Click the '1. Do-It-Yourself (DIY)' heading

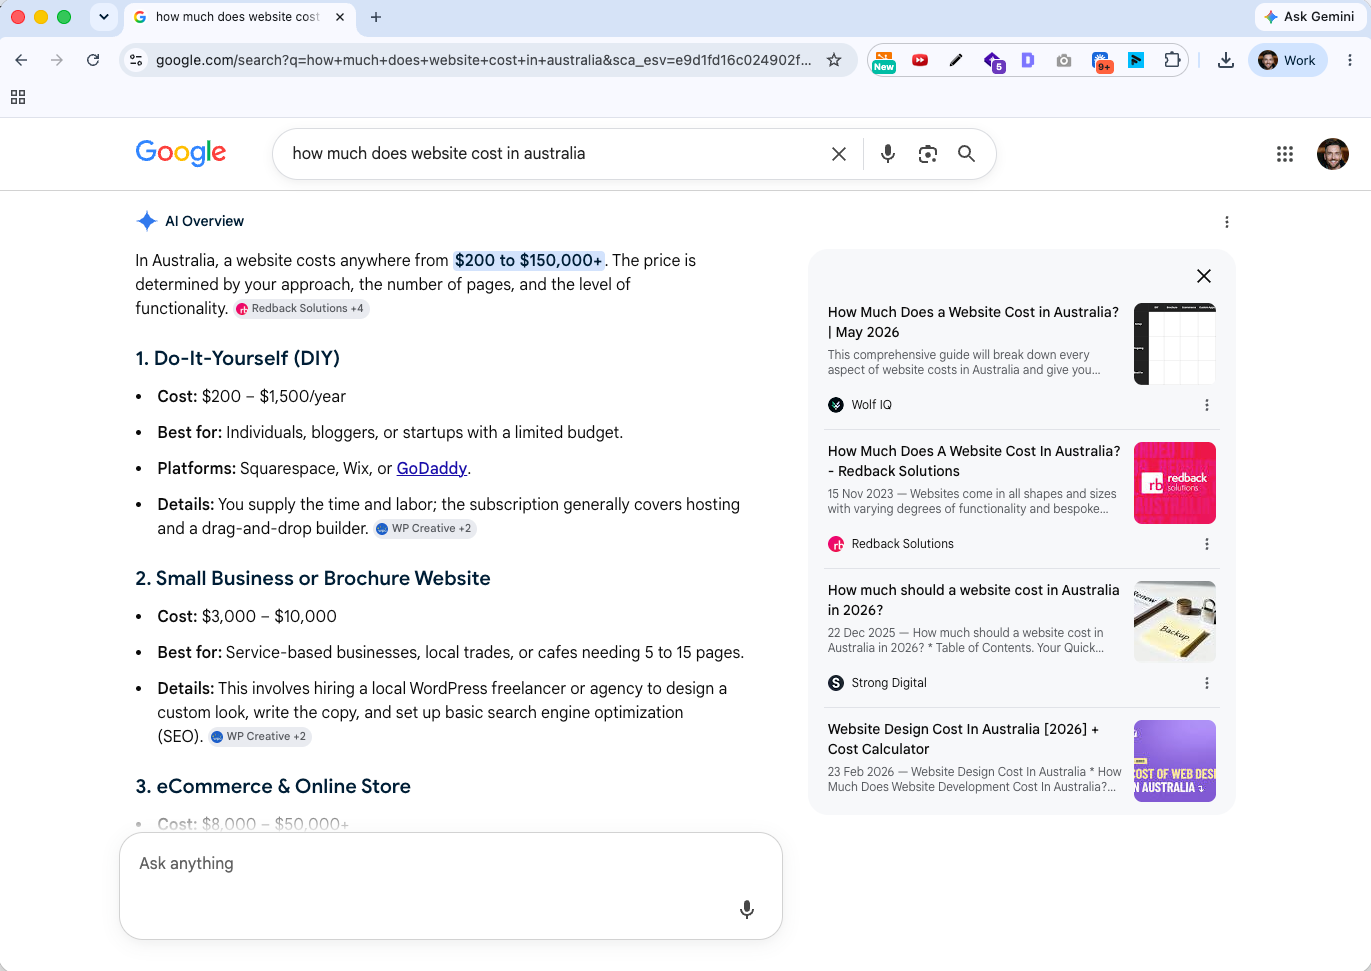(x=238, y=358)
